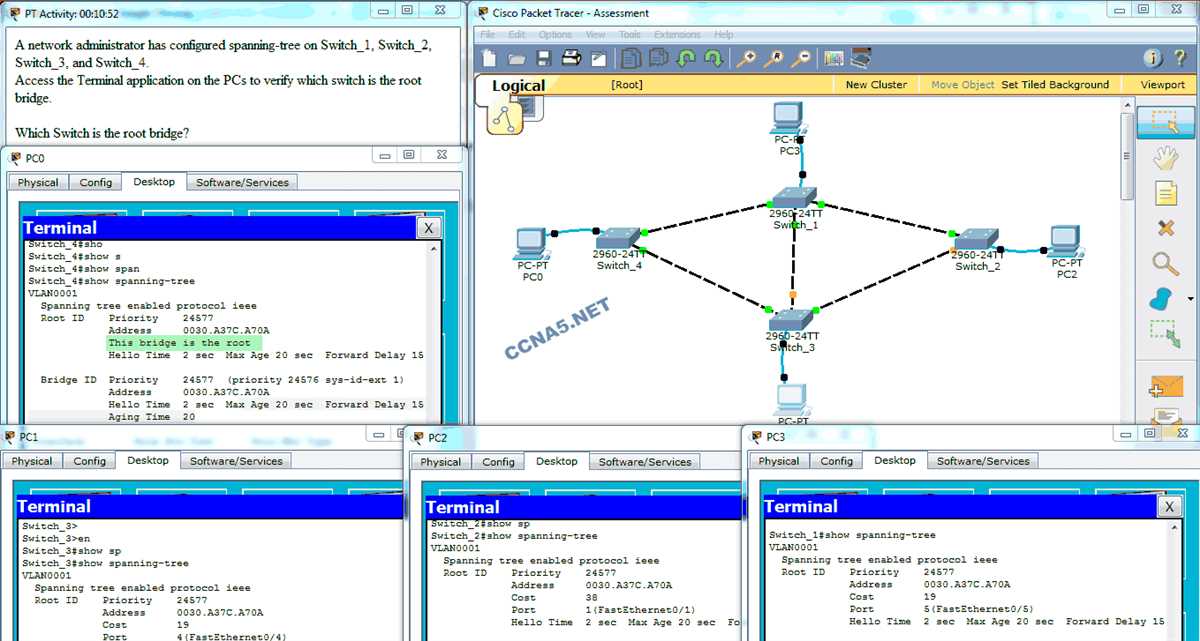1200x641 pixels.
Task: Open the Extensions menu
Action: click(x=678, y=35)
